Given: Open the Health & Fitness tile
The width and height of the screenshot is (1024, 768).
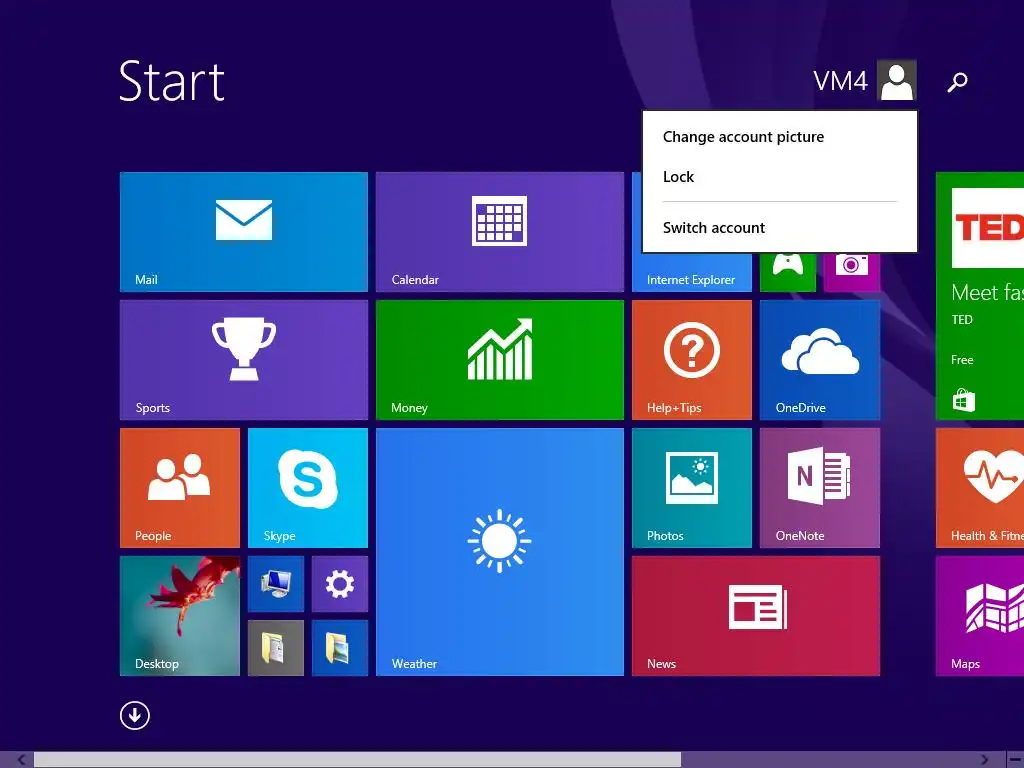Looking at the screenshot, I should click(x=980, y=488).
